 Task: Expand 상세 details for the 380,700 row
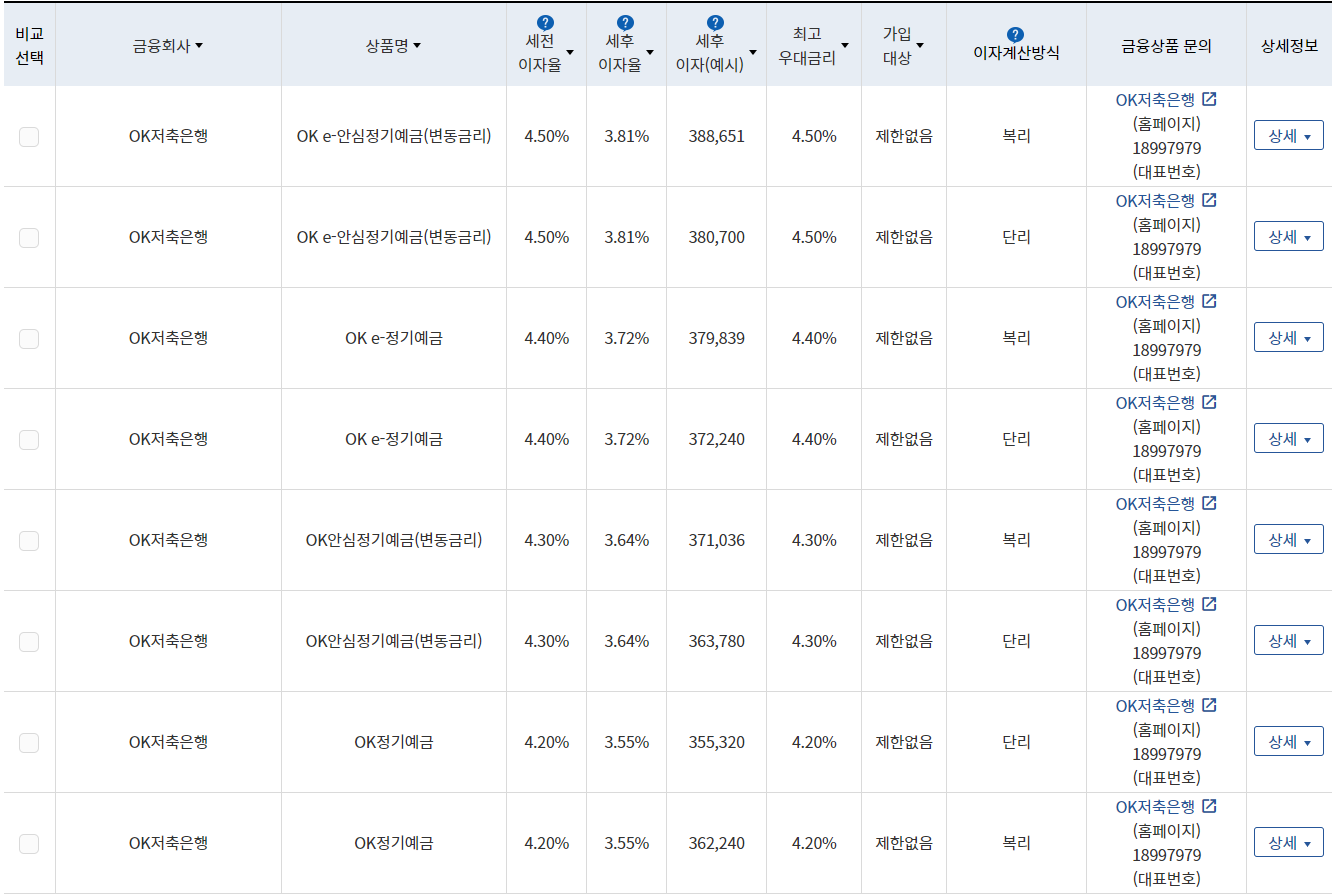click(x=1288, y=237)
